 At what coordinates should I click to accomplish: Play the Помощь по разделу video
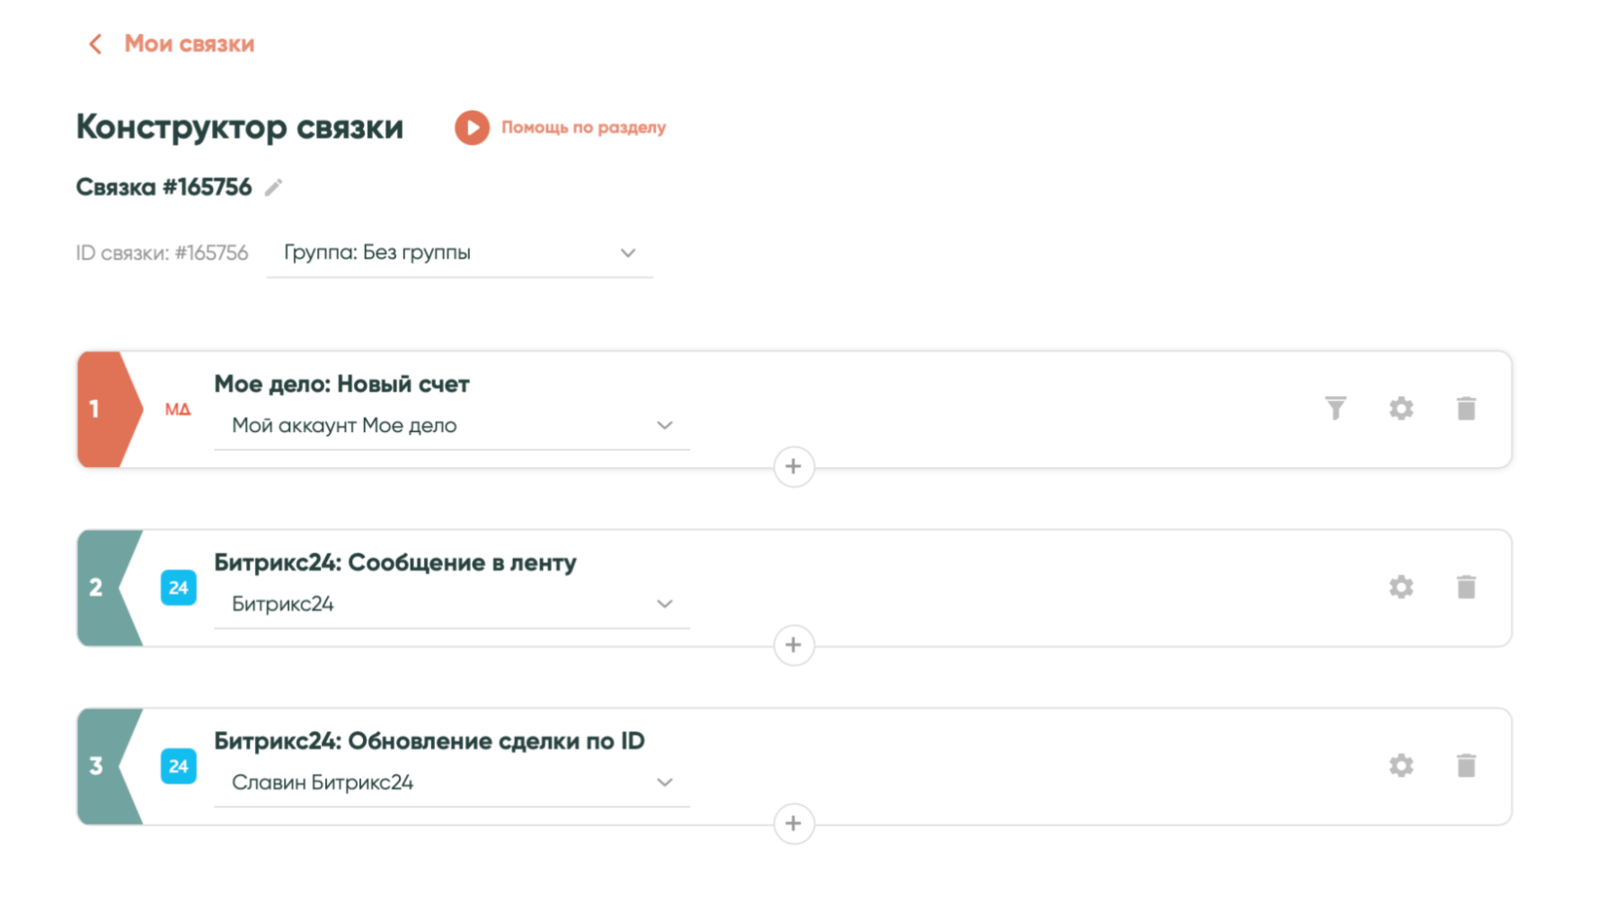(472, 127)
